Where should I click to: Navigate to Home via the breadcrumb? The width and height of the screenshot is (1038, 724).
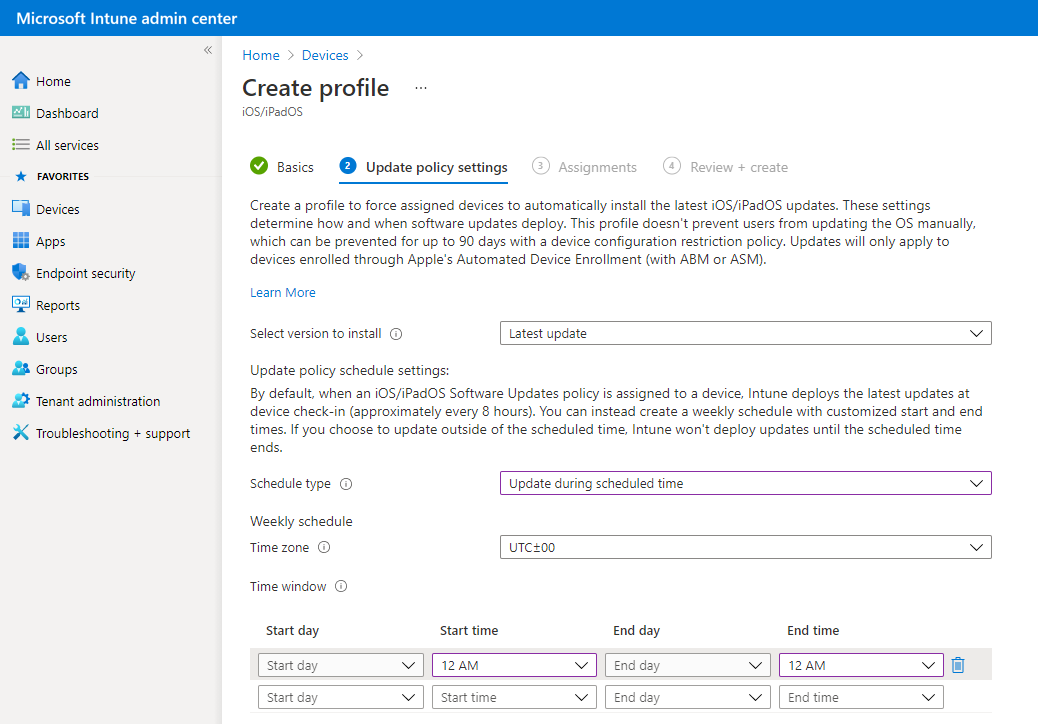click(x=260, y=55)
